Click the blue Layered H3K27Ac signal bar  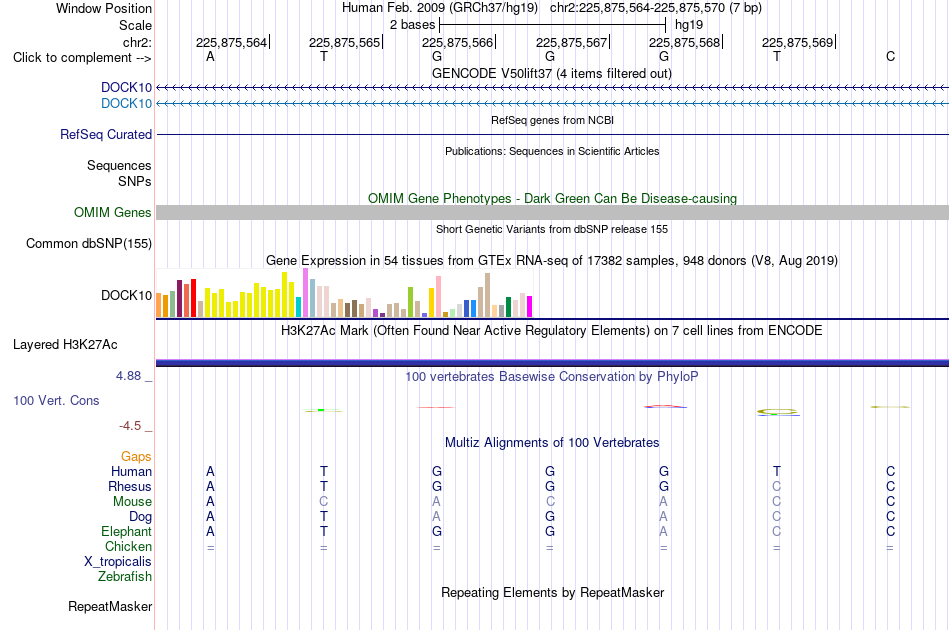[x=552, y=363]
